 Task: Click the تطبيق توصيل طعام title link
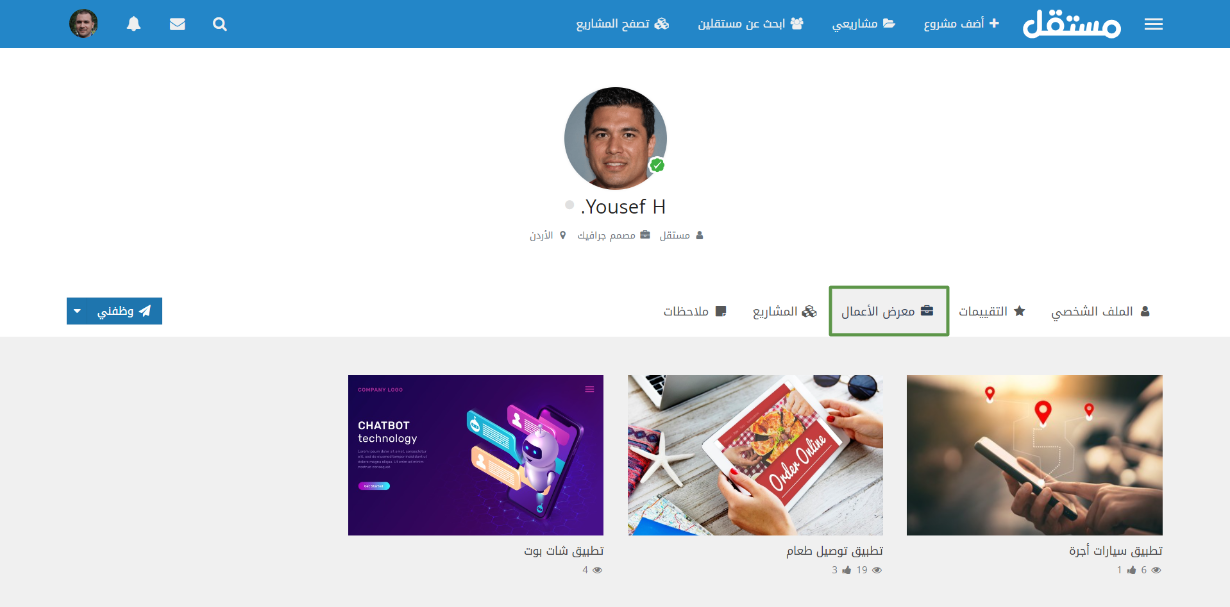pos(834,551)
